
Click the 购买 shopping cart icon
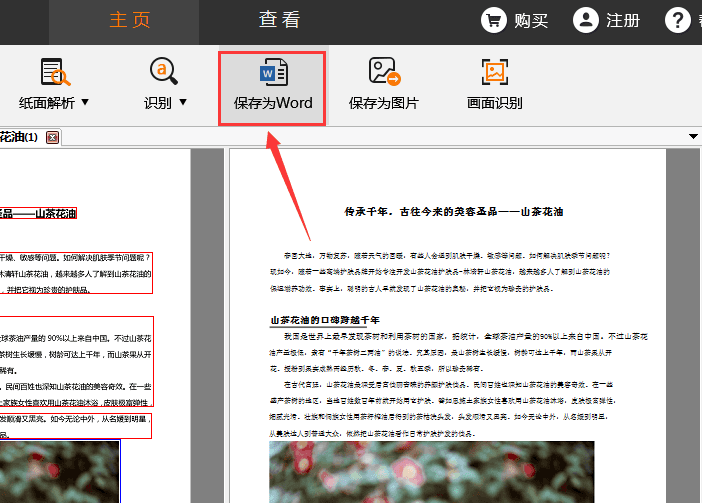pos(493,20)
